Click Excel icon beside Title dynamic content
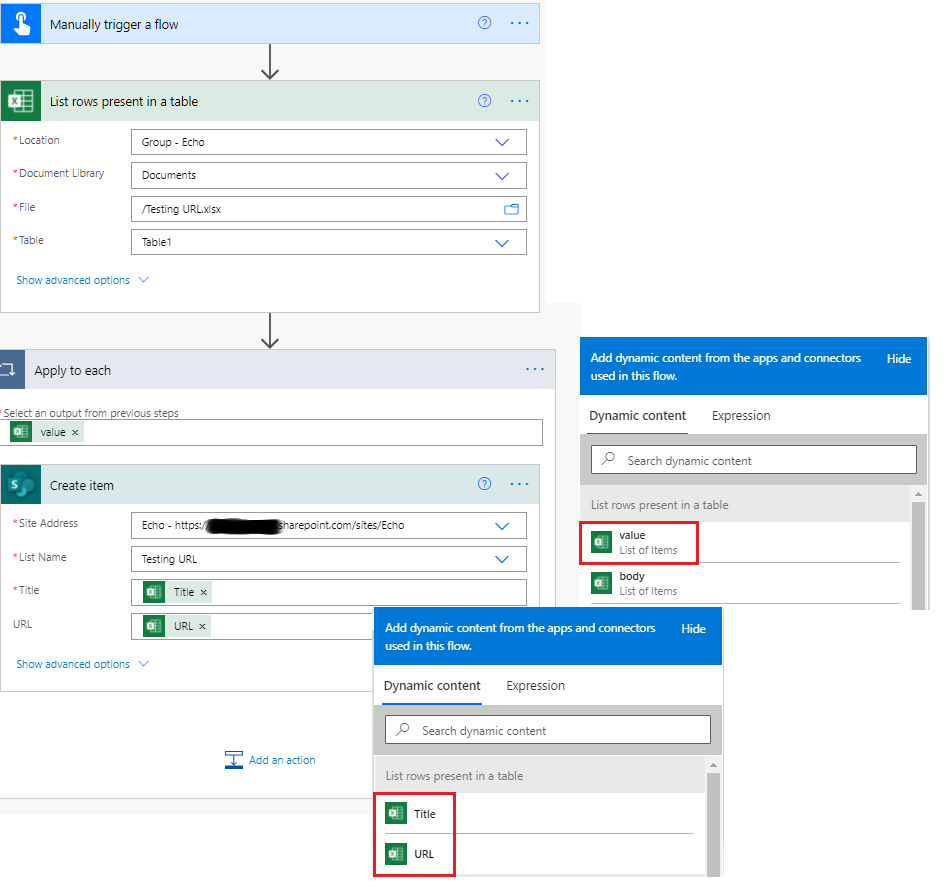This screenshot has height=889, width=946. pyautogui.click(x=396, y=814)
